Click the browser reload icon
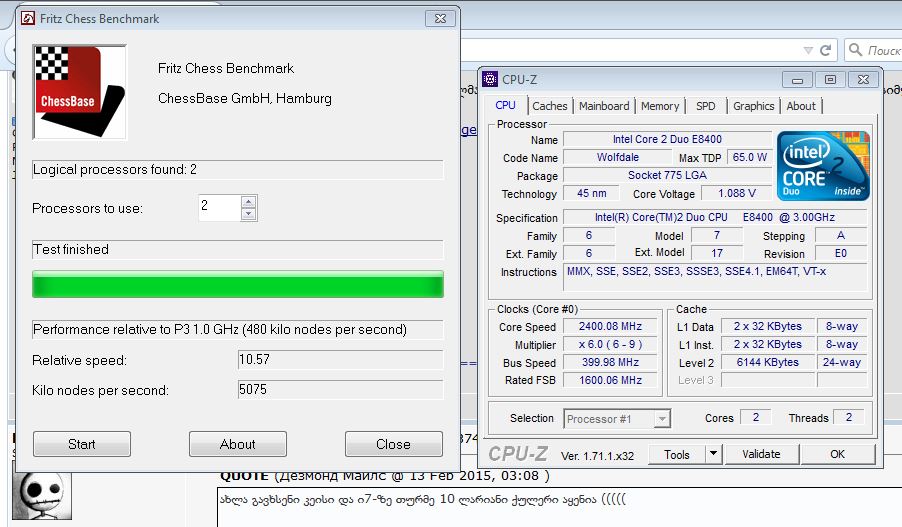 click(x=825, y=50)
